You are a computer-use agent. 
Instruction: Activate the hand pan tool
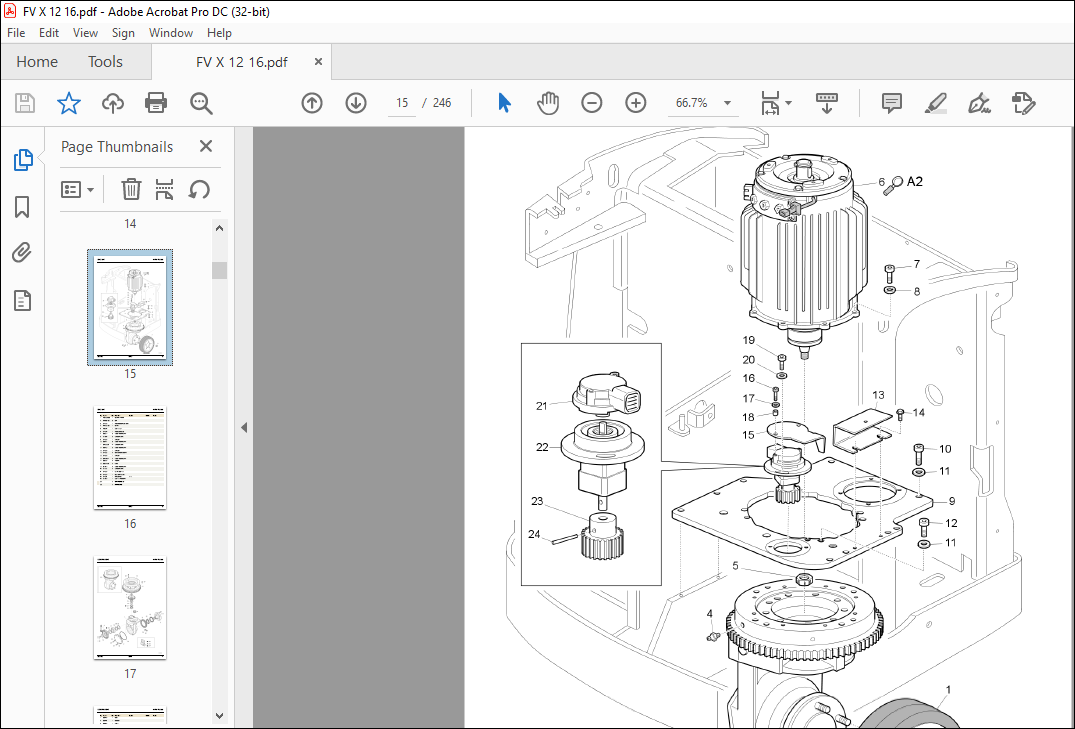tap(548, 103)
